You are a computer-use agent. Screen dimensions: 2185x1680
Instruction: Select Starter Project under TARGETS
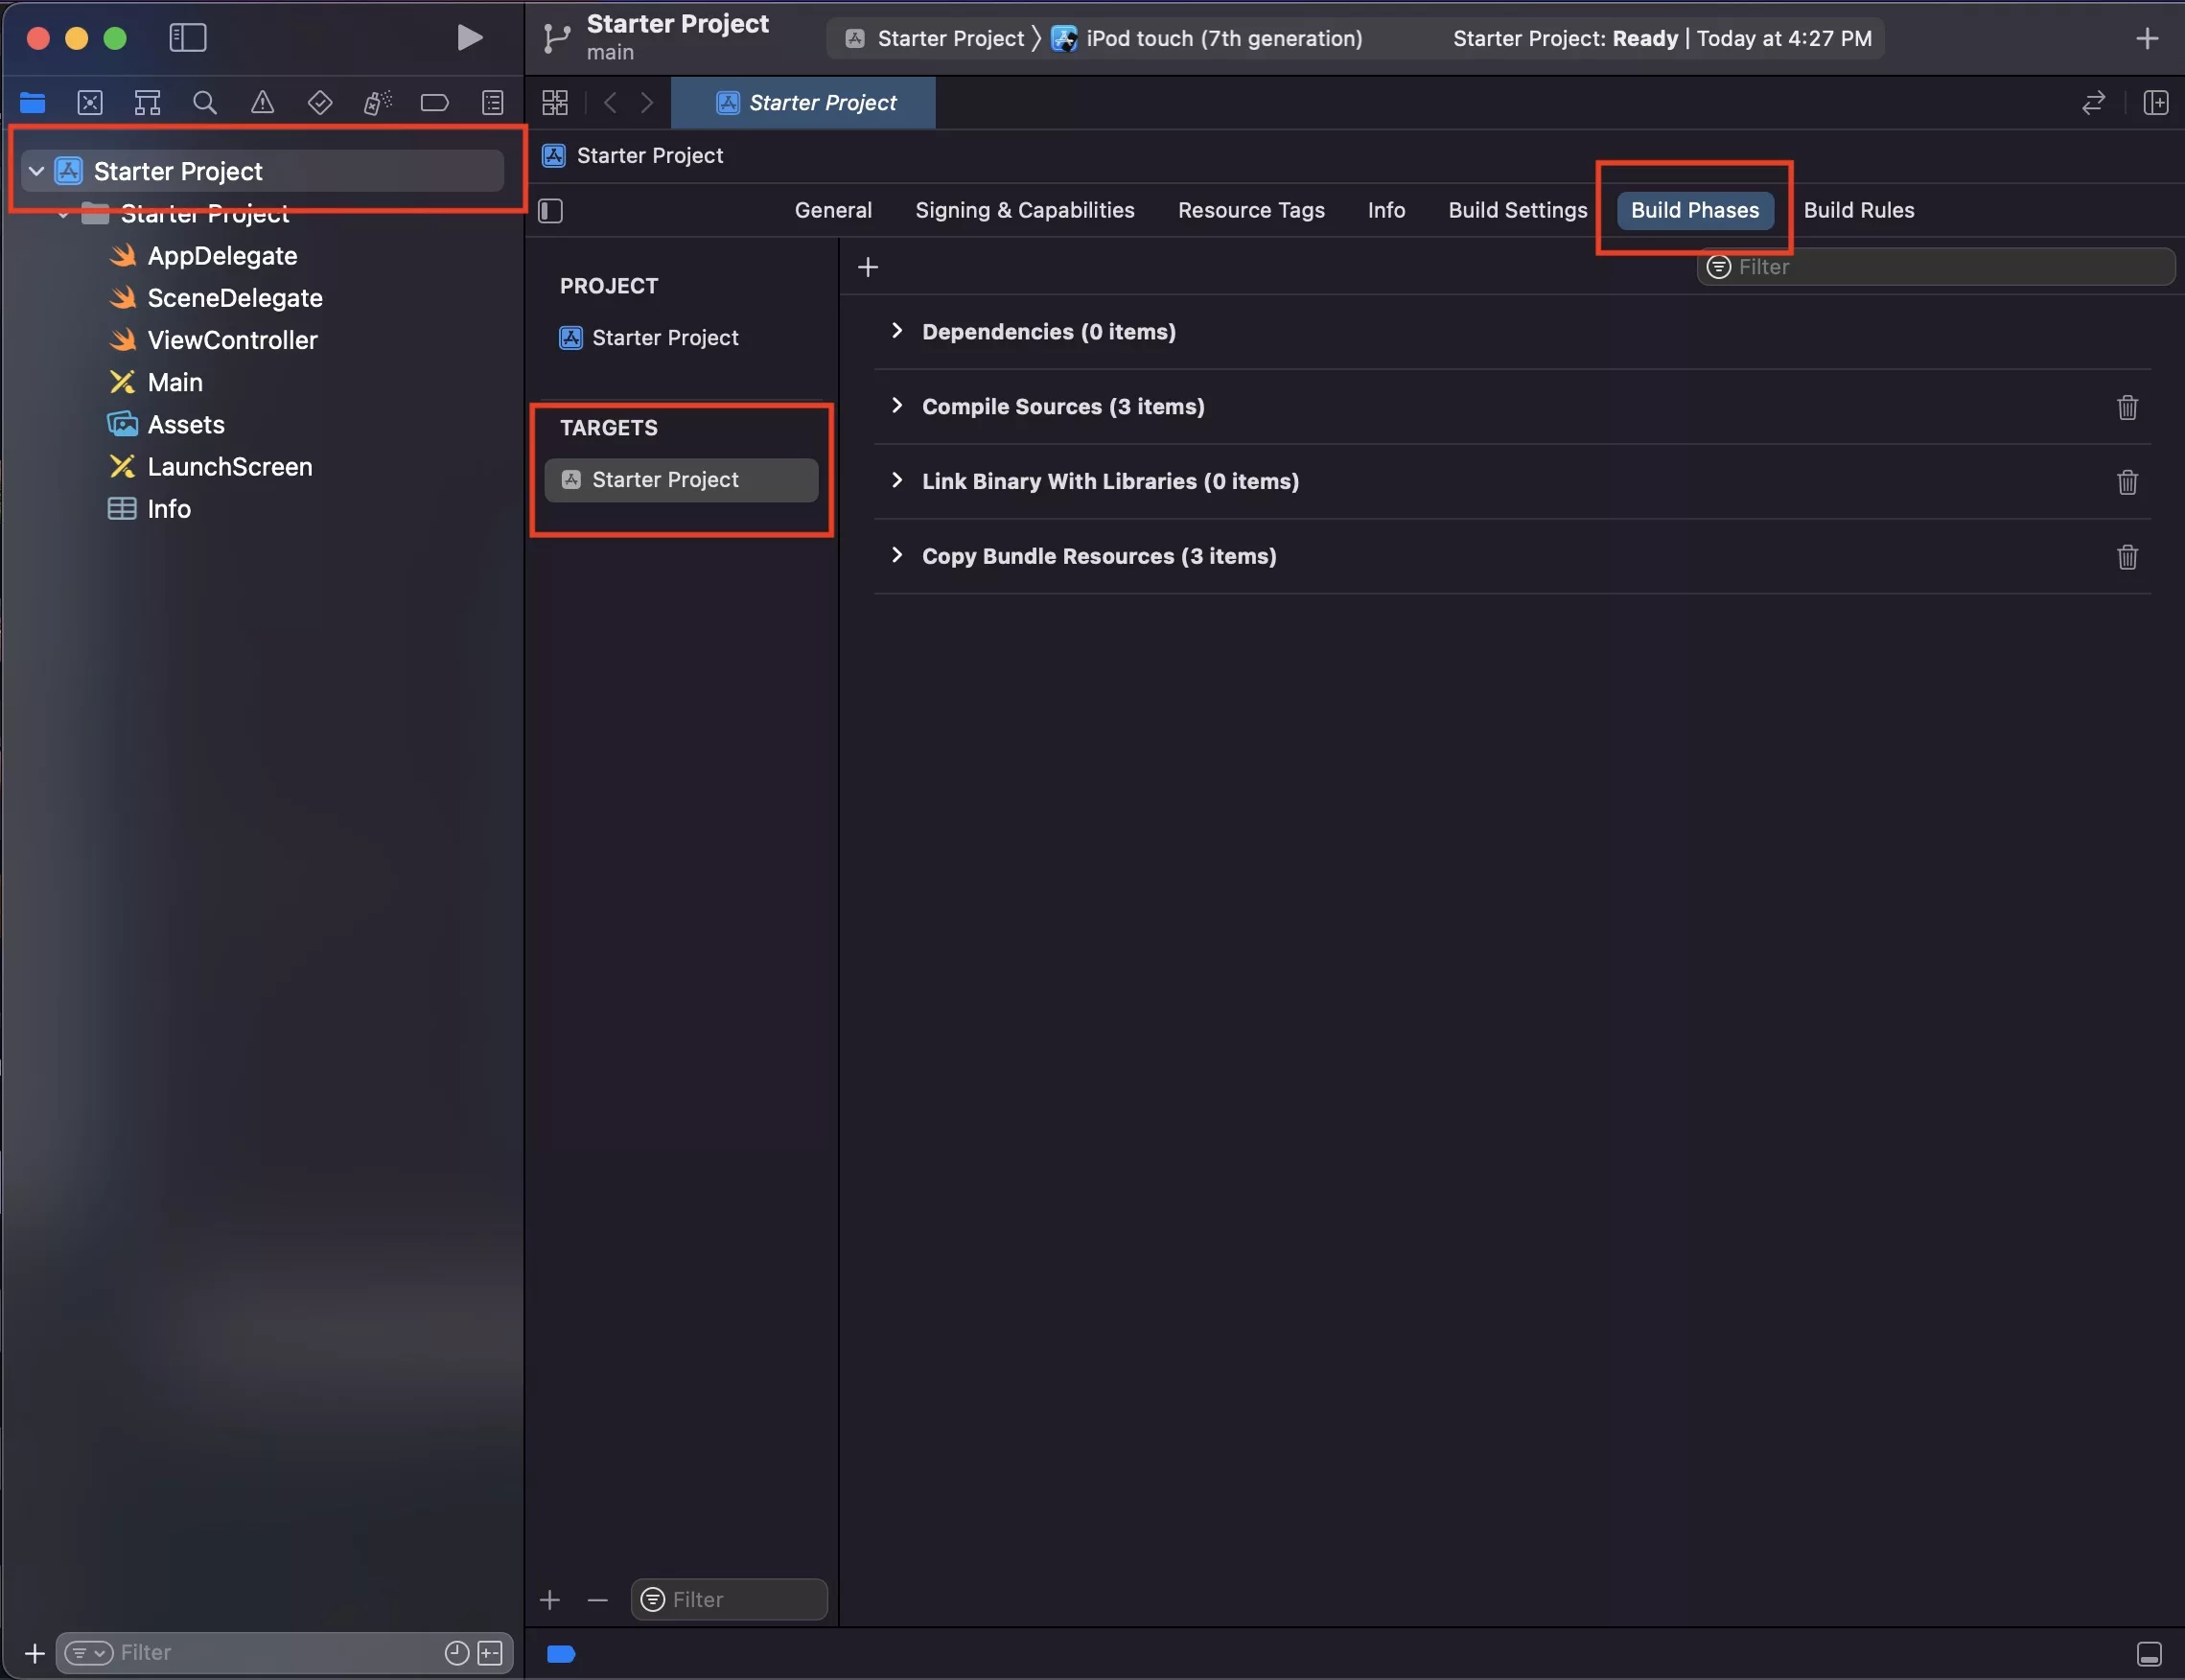tap(681, 480)
